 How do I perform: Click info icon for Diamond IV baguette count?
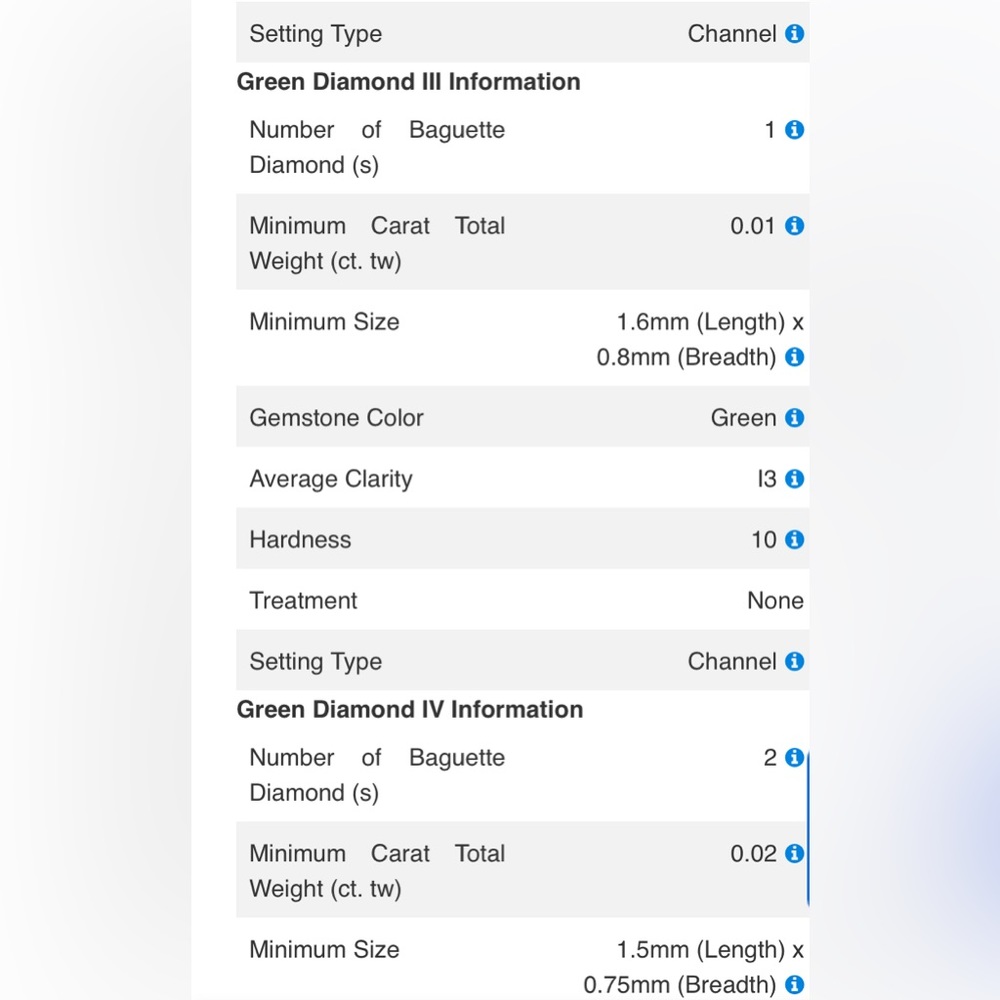click(794, 757)
